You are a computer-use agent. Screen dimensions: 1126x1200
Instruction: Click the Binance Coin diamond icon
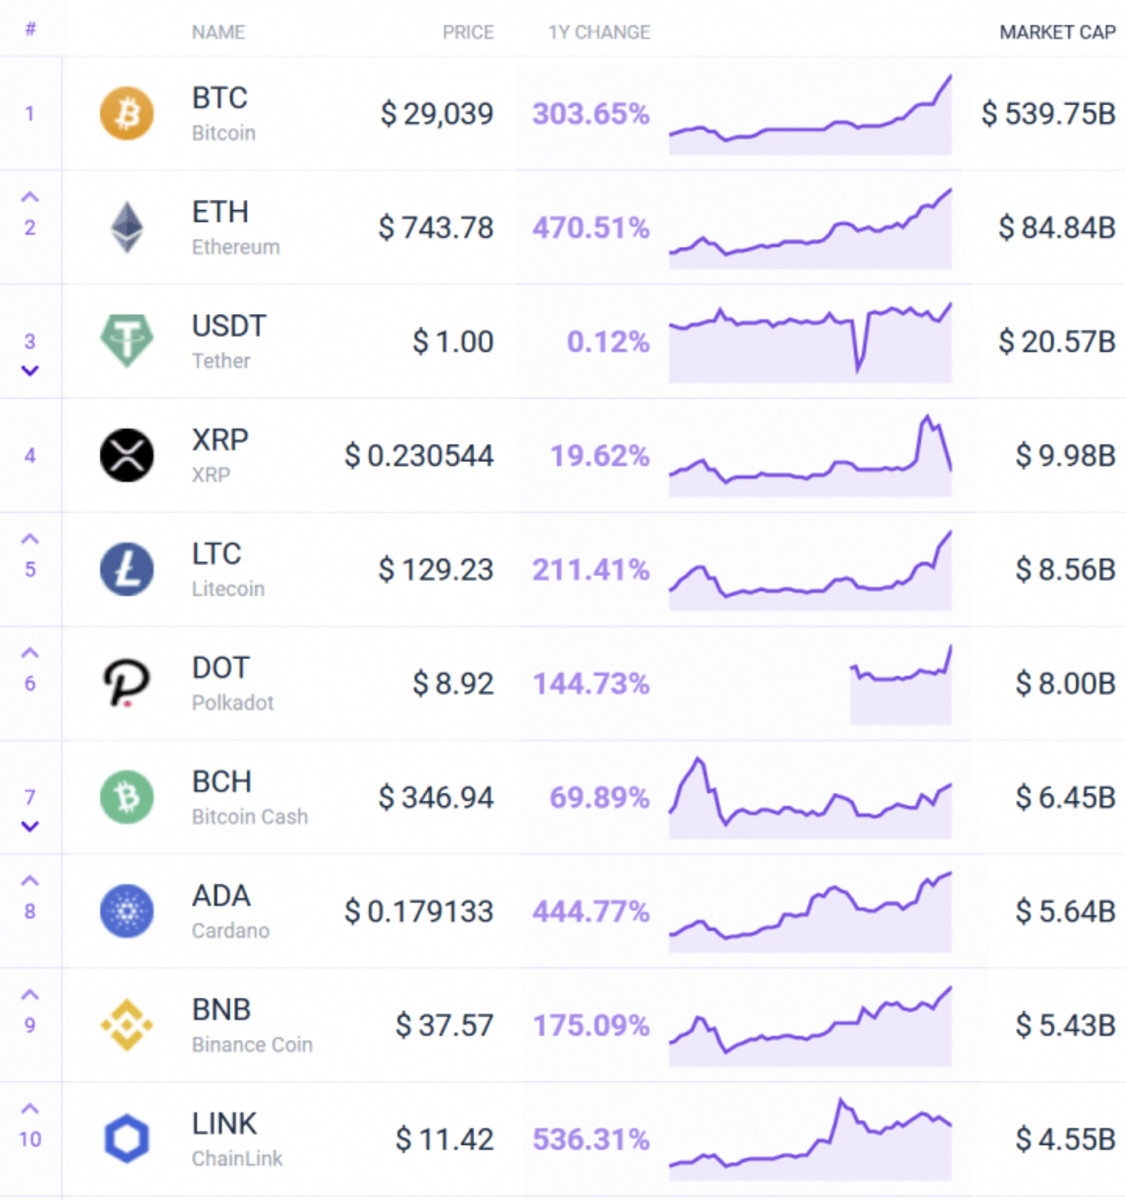click(126, 1025)
